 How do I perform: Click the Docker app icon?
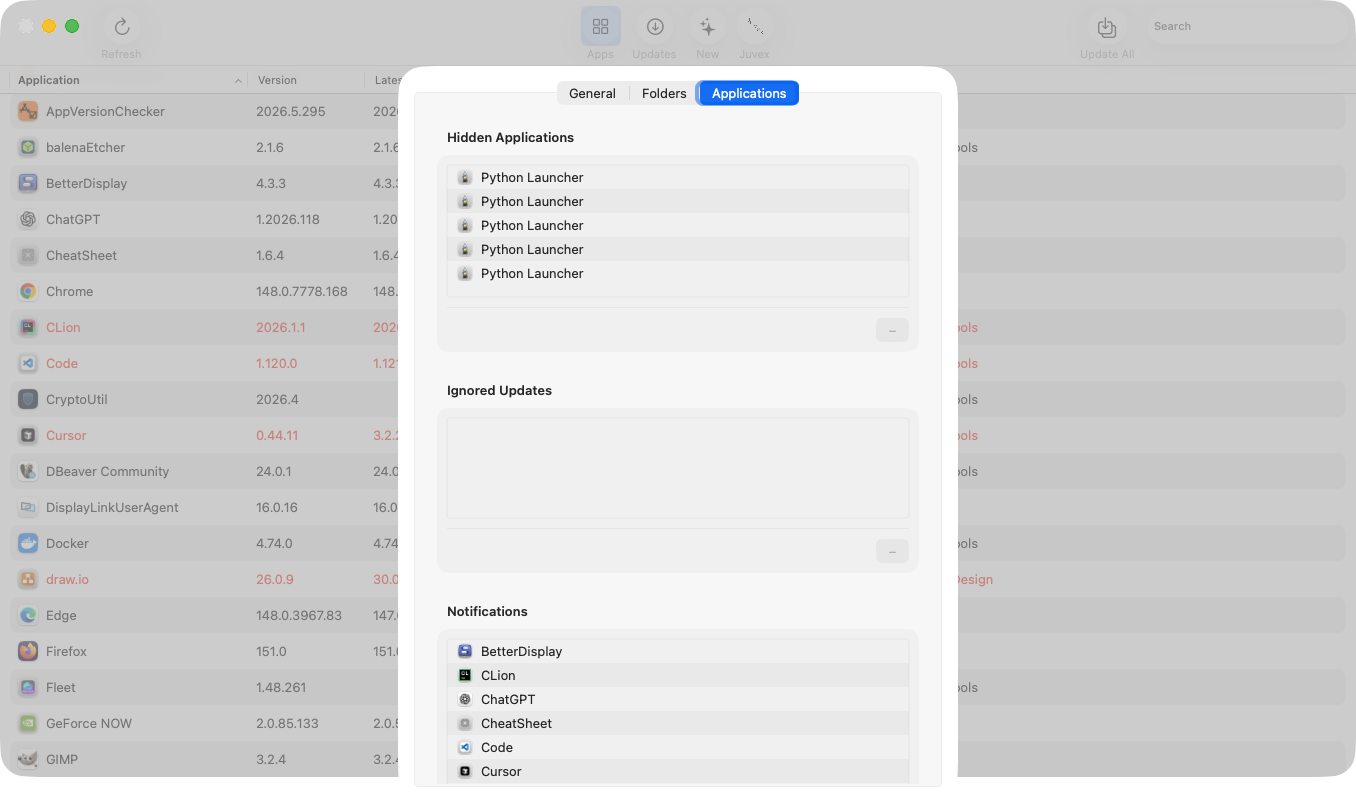[x=28, y=543]
